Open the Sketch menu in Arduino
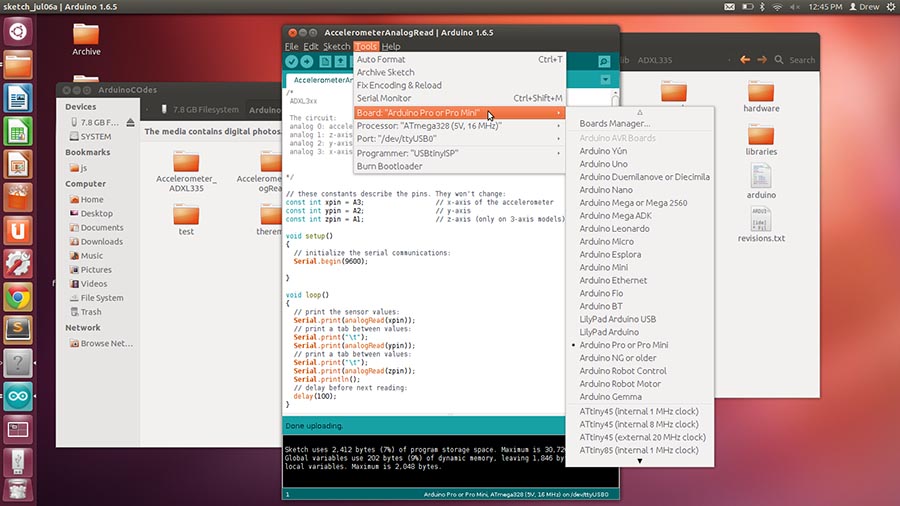The width and height of the screenshot is (900, 506). coord(336,46)
